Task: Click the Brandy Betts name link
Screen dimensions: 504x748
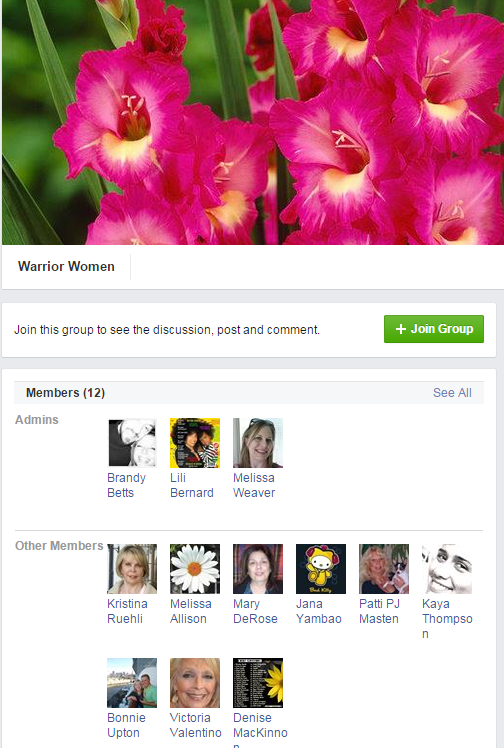Action: point(126,485)
